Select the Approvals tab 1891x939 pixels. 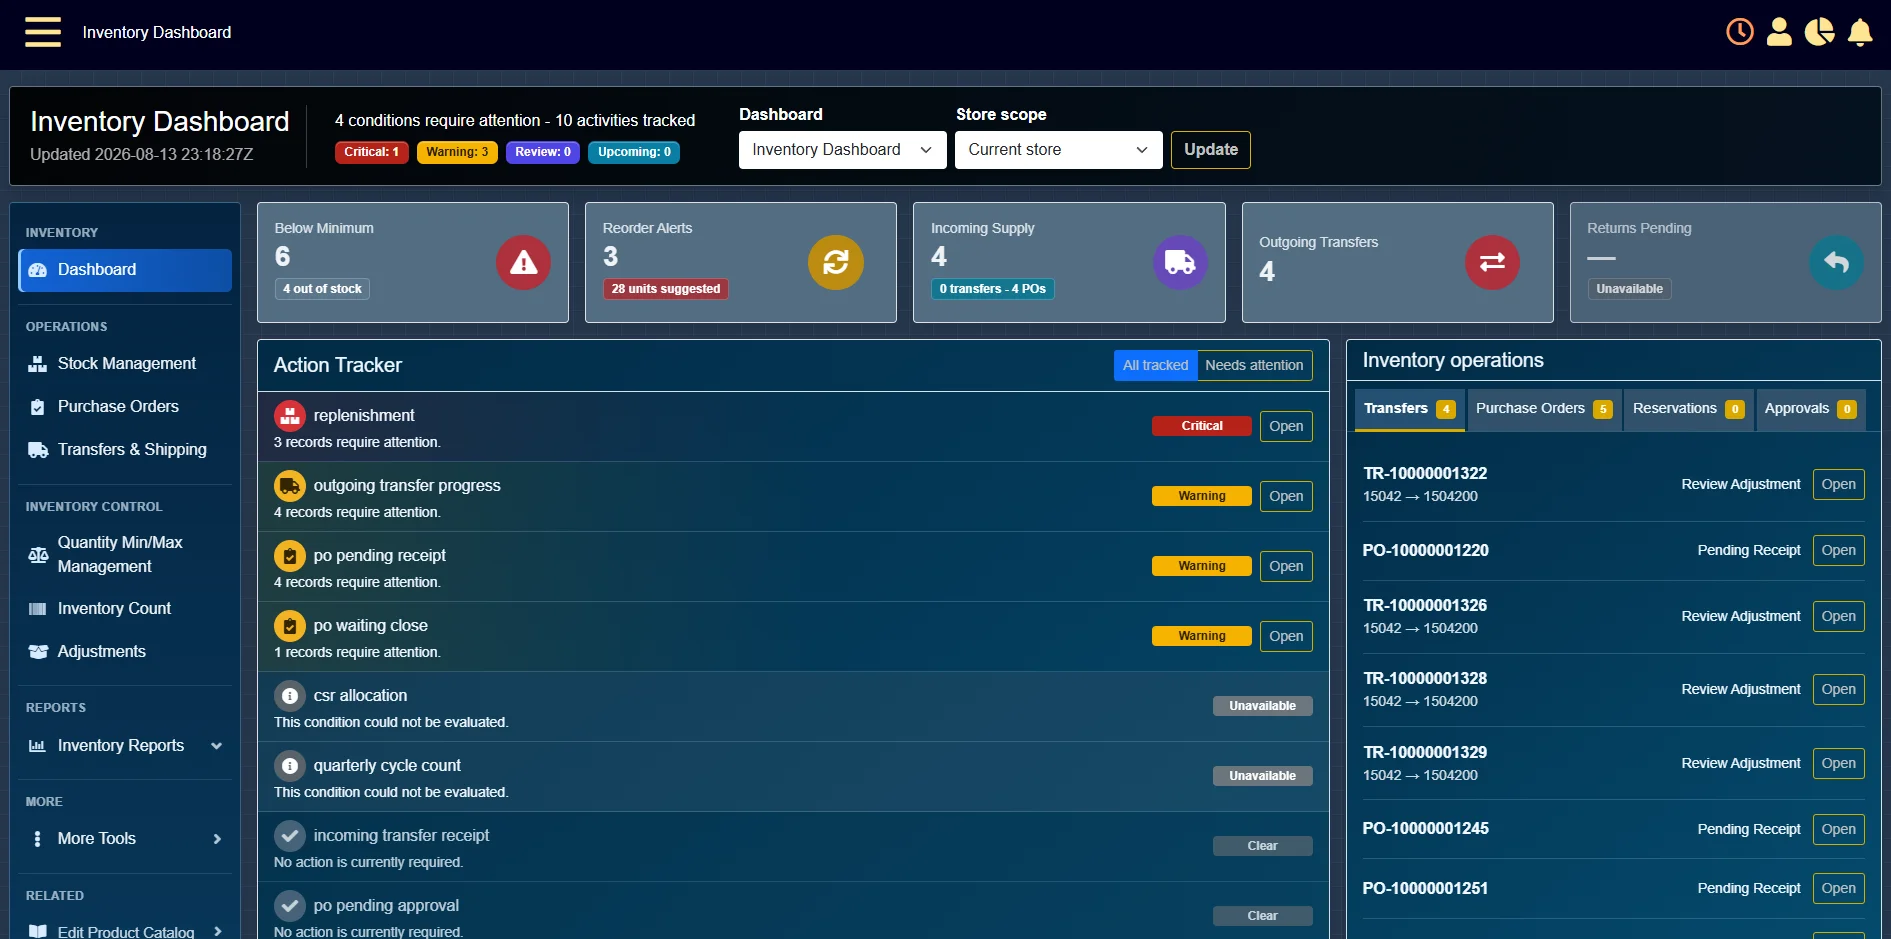(1811, 409)
